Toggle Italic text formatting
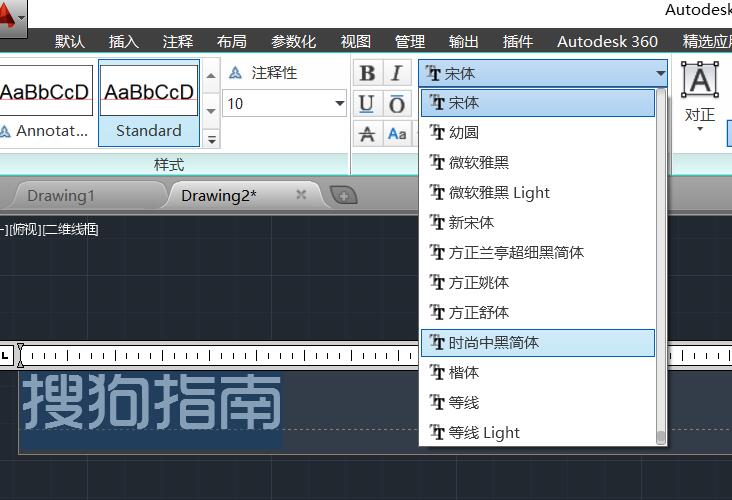The image size is (732, 500). (397, 73)
